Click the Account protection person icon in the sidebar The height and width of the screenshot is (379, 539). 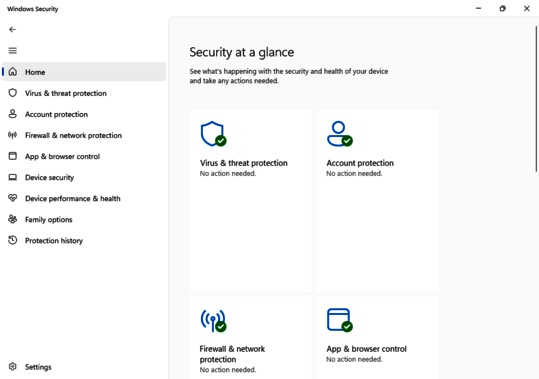pos(13,114)
